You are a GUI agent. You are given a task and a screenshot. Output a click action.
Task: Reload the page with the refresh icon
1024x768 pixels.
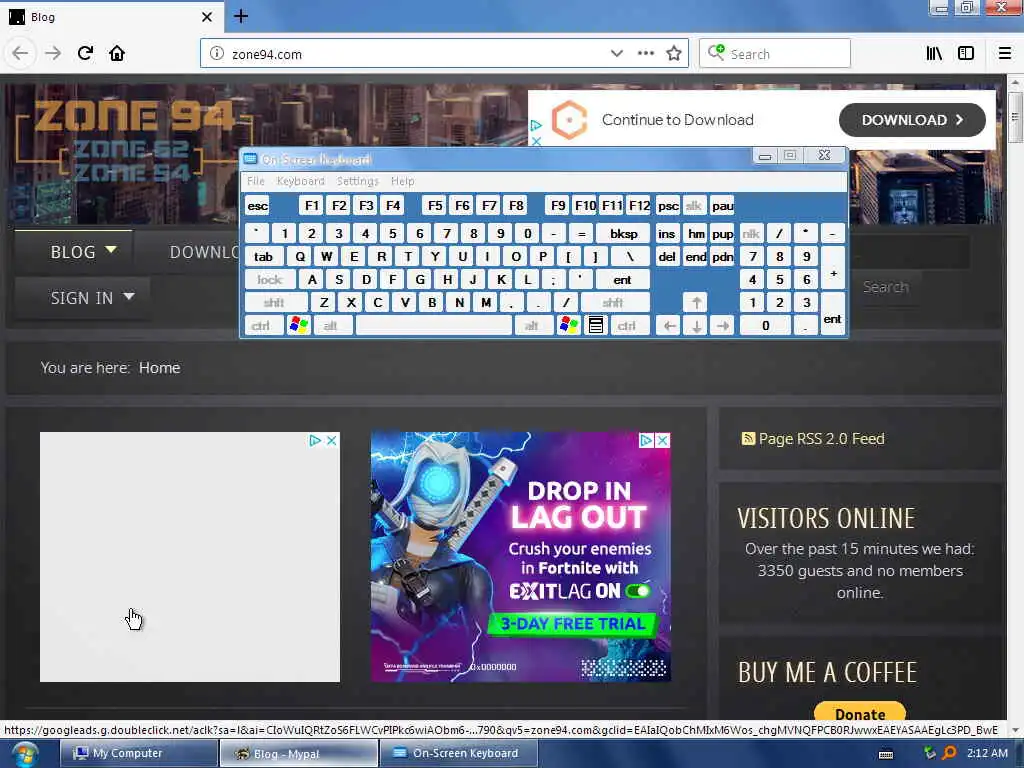click(85, 53)
